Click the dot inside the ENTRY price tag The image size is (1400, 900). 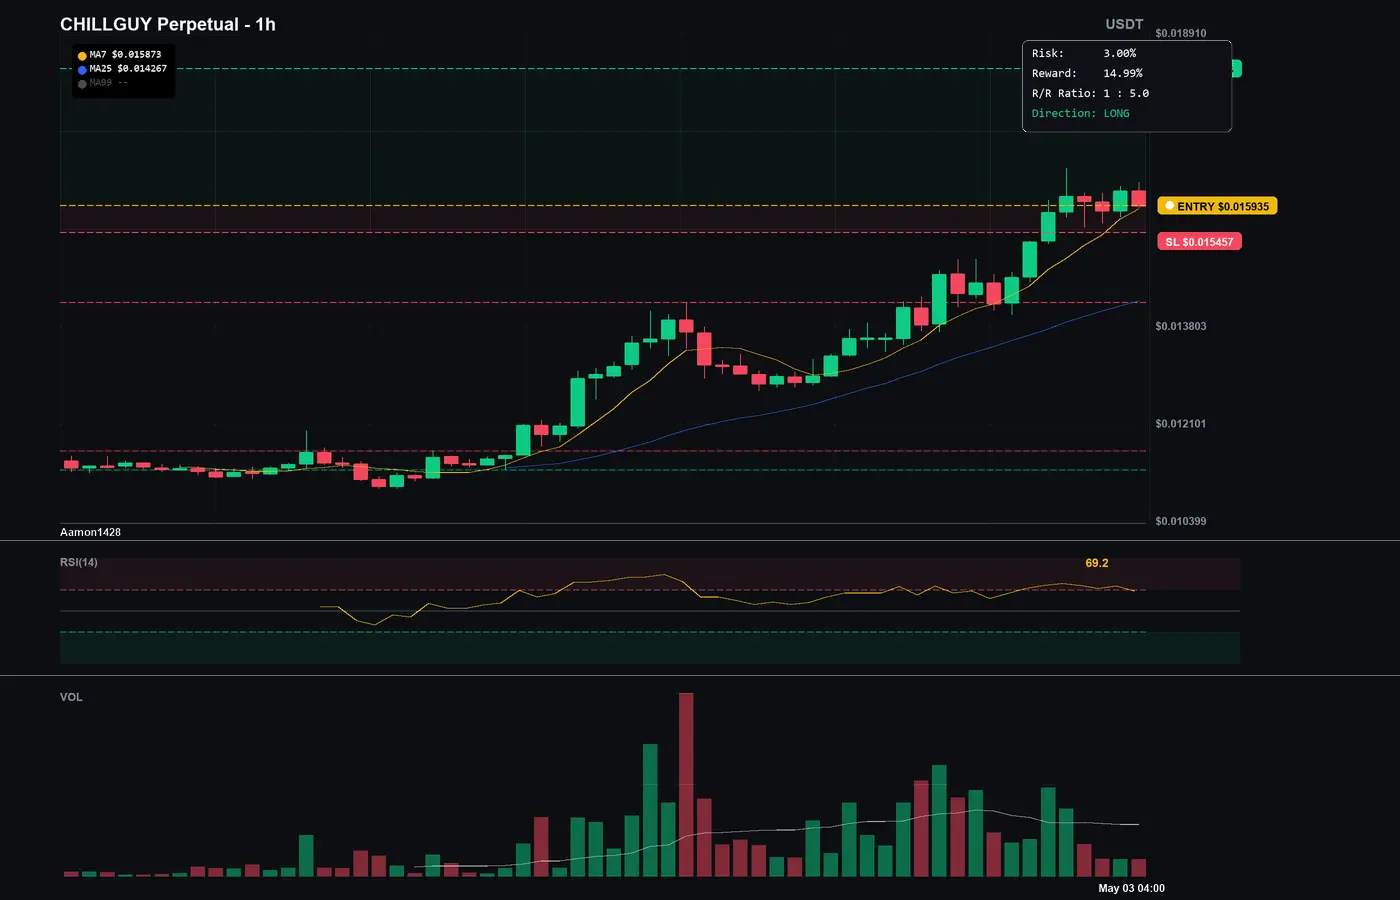(1170, 206)
